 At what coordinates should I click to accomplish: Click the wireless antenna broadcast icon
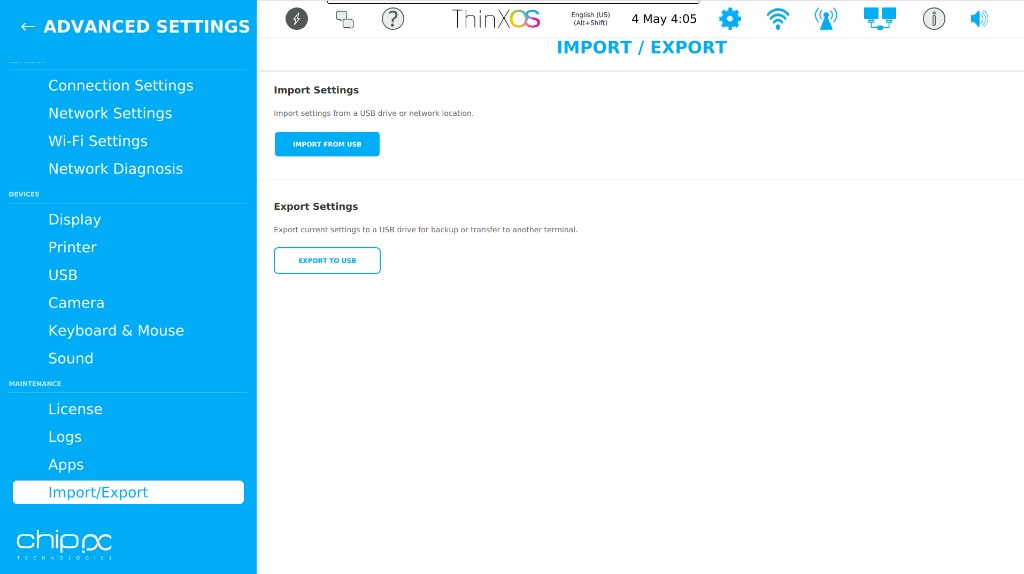coord(825,19)
